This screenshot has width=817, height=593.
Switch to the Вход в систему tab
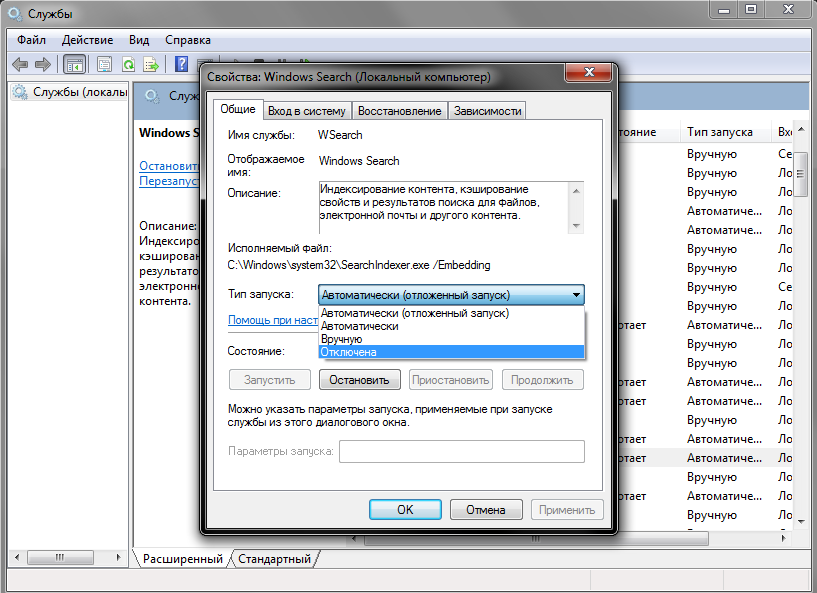[x=307, y=111]
